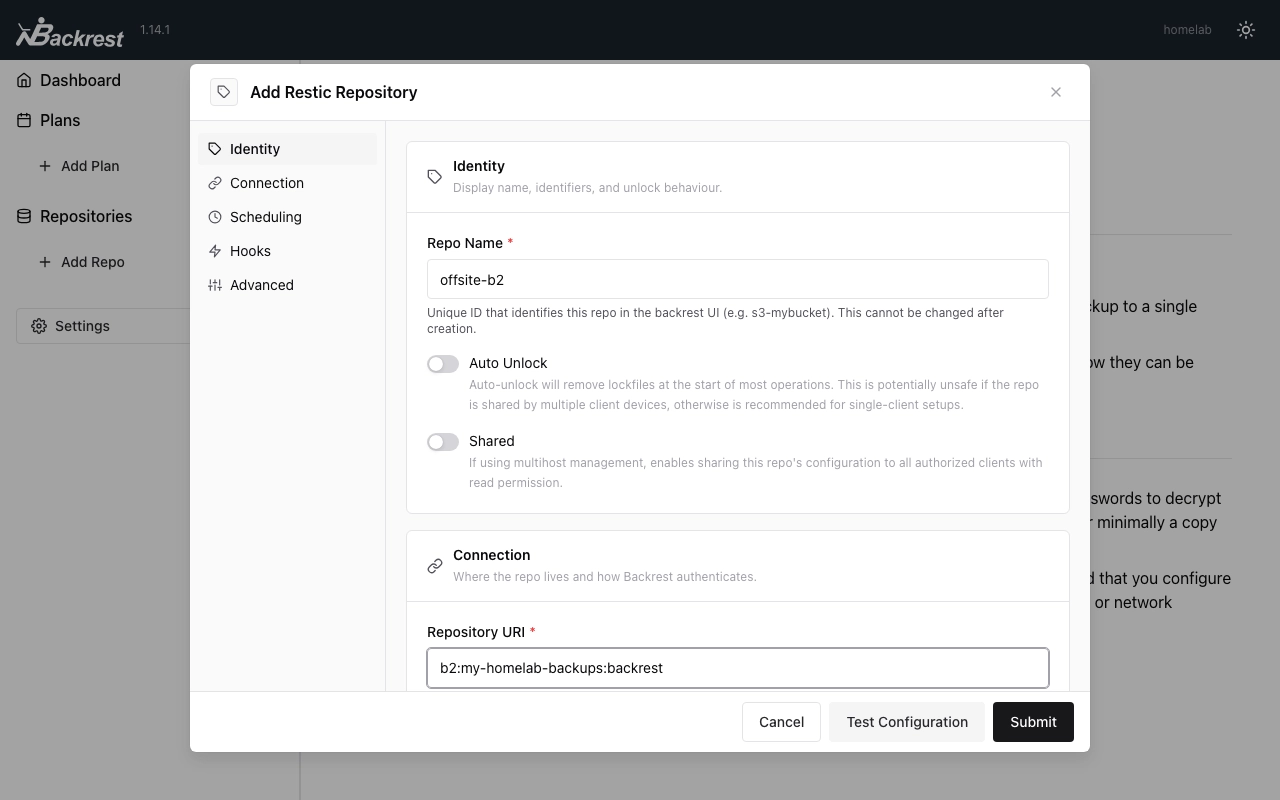This screenshot has width=1280, height=800.
Task: Toggle the light/dark theme sun icon
Action: coord(1246,30)
